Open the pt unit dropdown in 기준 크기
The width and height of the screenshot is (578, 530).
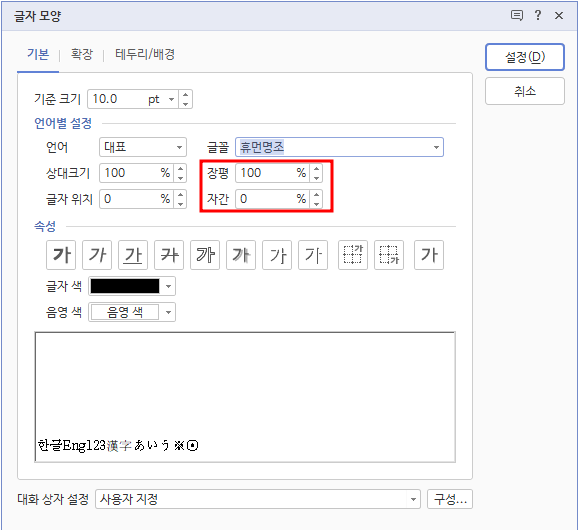[171, 99]
